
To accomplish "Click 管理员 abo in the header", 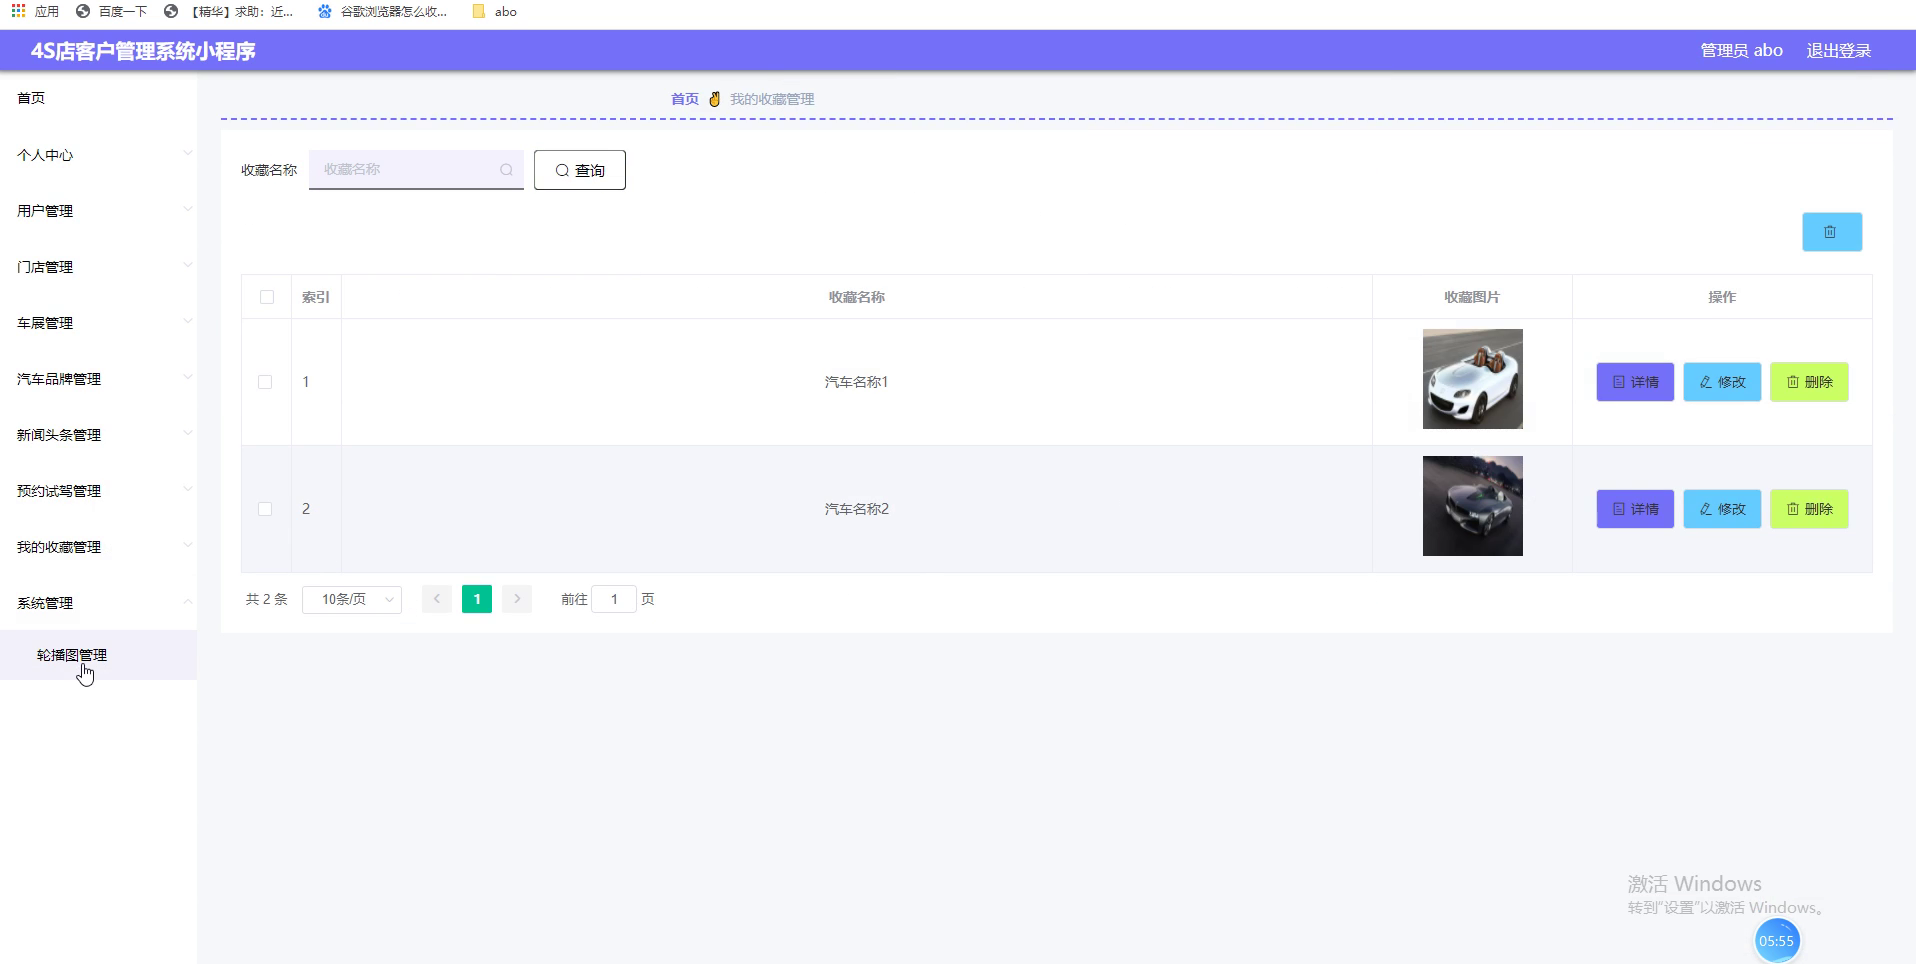I will coord(1741,50).
